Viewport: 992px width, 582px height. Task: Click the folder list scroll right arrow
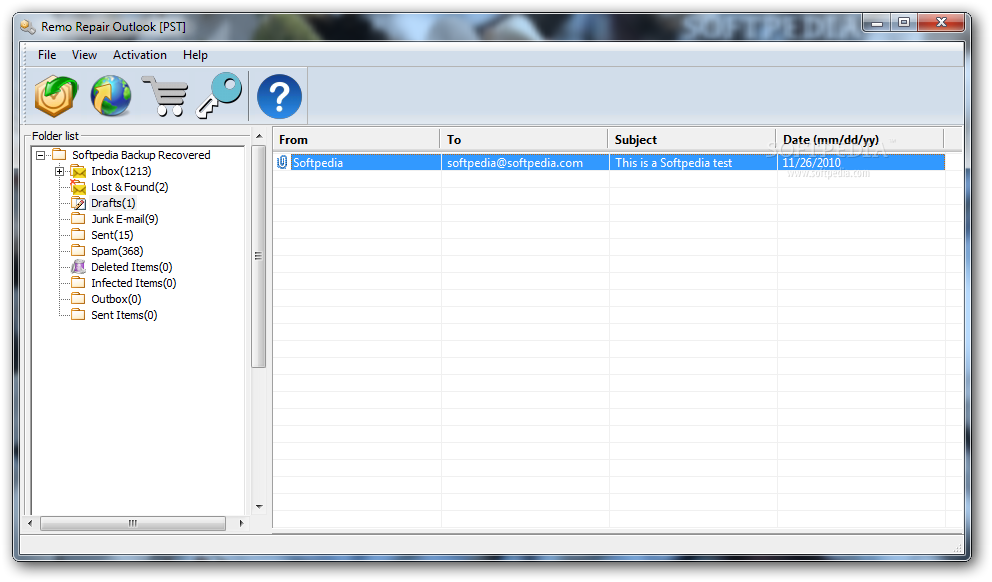tap(241, 523)
